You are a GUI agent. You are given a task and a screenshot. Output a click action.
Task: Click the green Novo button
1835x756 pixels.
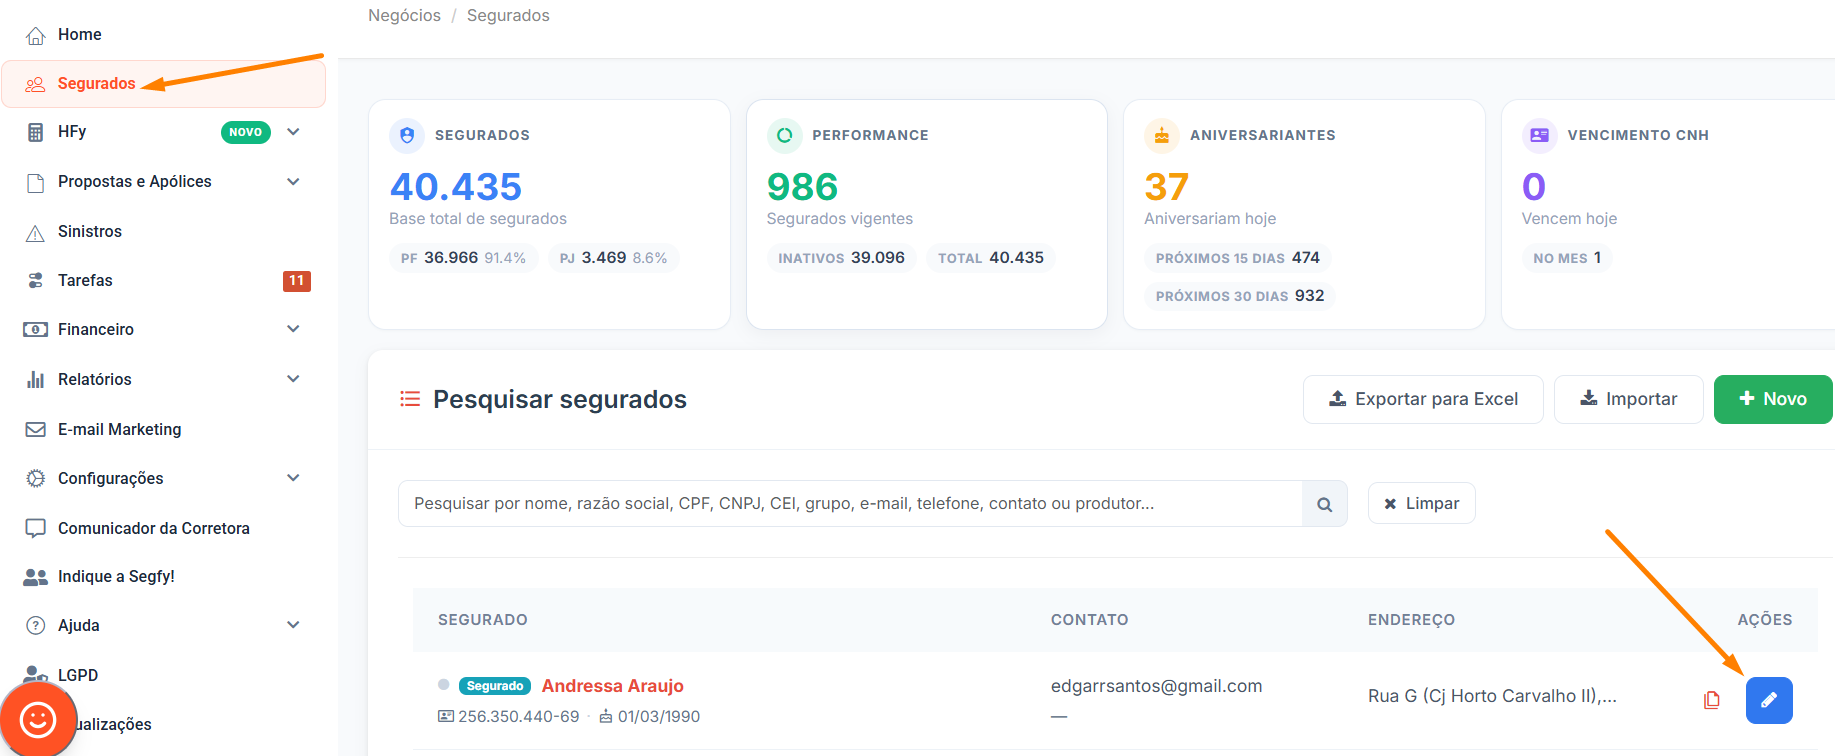point(1772,399)
